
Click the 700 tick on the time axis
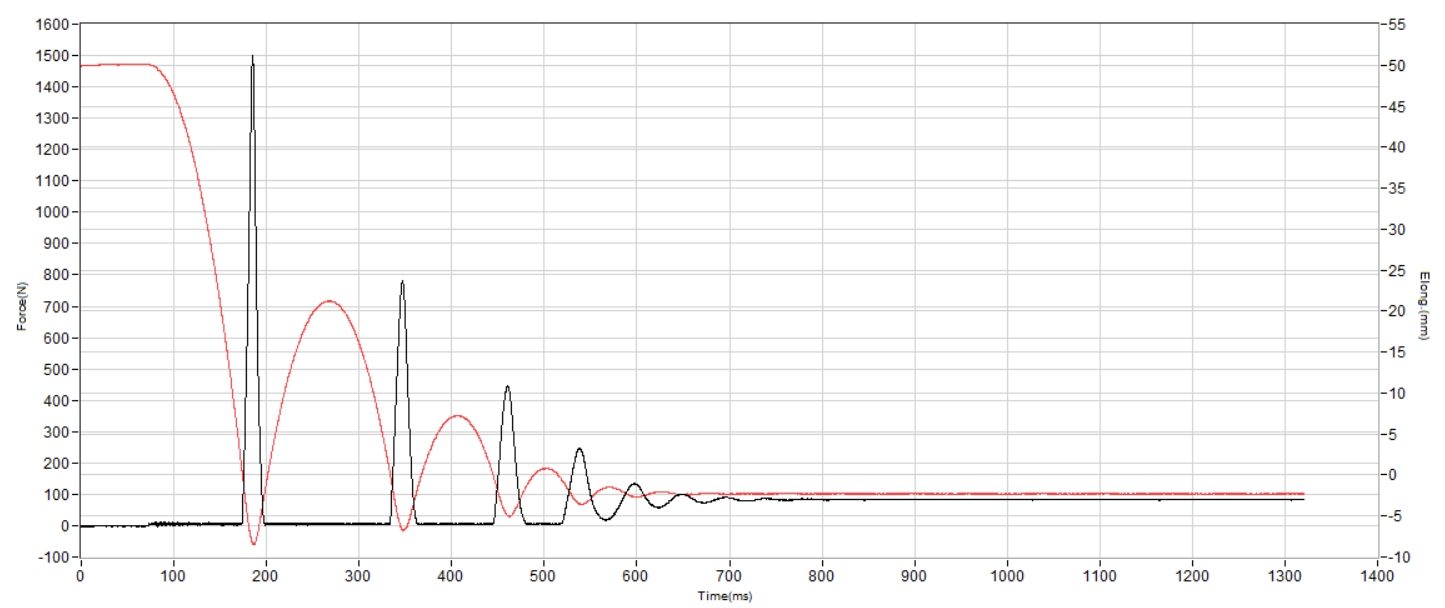(x=729, y=577)
